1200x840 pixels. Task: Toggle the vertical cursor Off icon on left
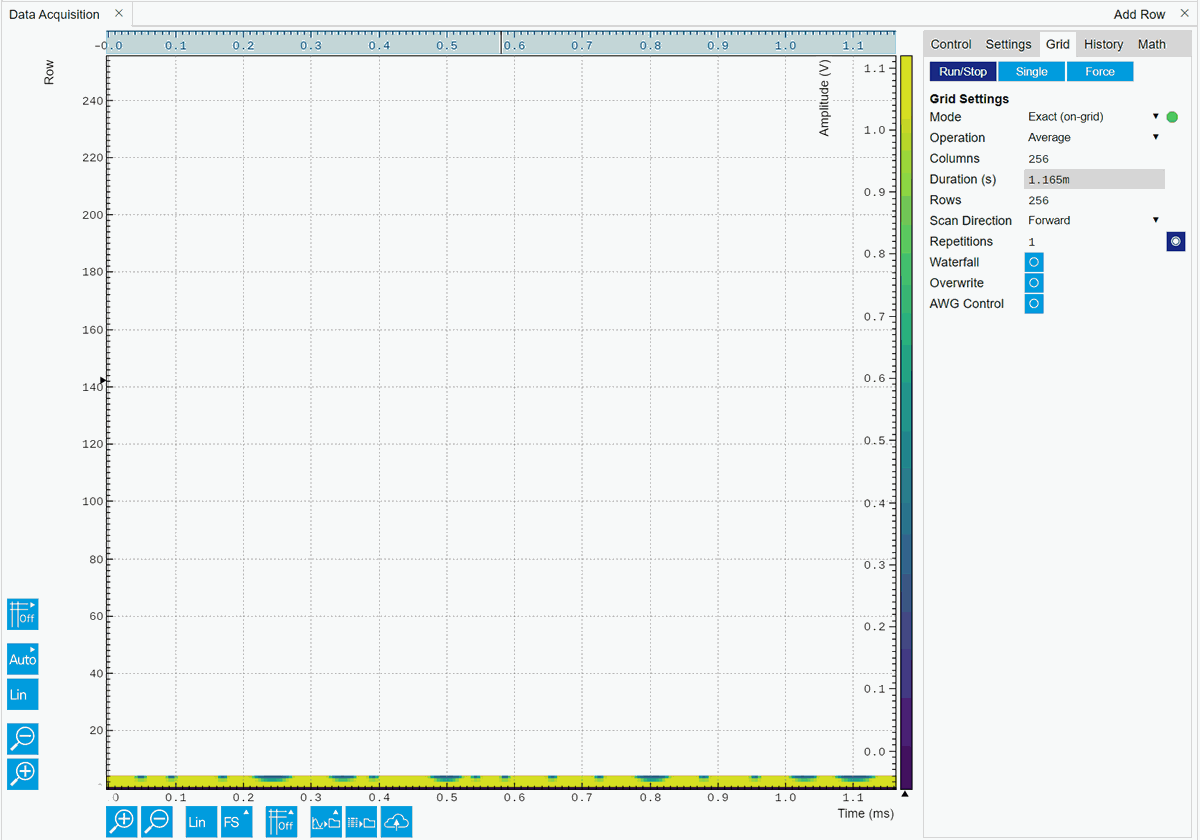click(22, 614)
